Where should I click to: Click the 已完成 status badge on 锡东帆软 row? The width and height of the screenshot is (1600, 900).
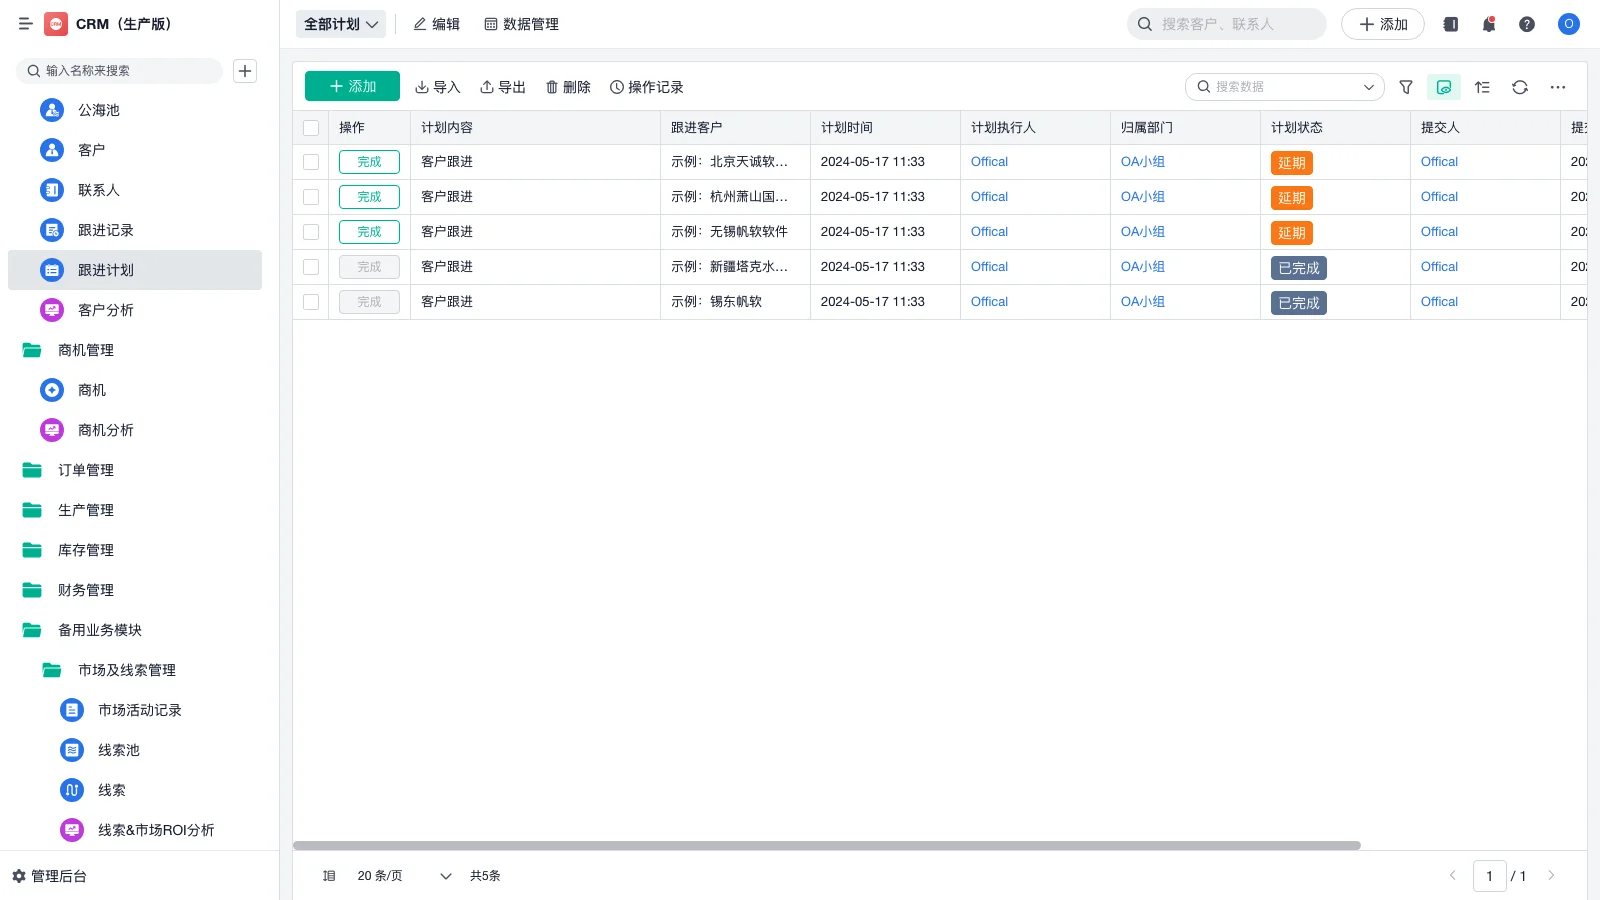click(1298, 302)
